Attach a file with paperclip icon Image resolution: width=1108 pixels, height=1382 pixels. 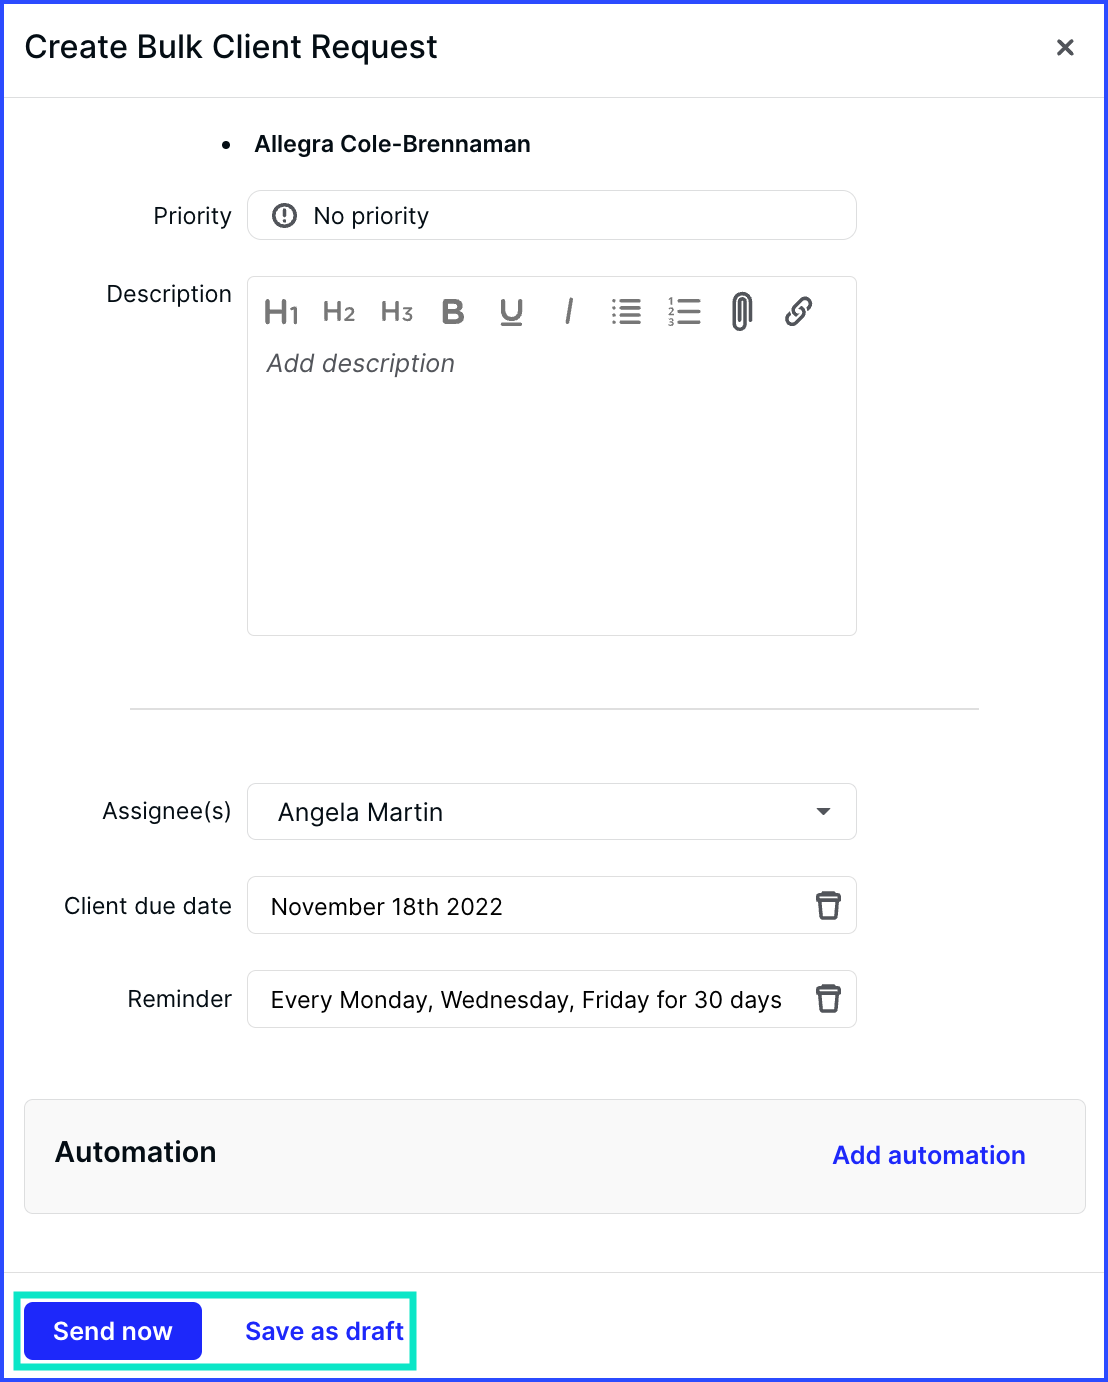(x=741, y=312)
